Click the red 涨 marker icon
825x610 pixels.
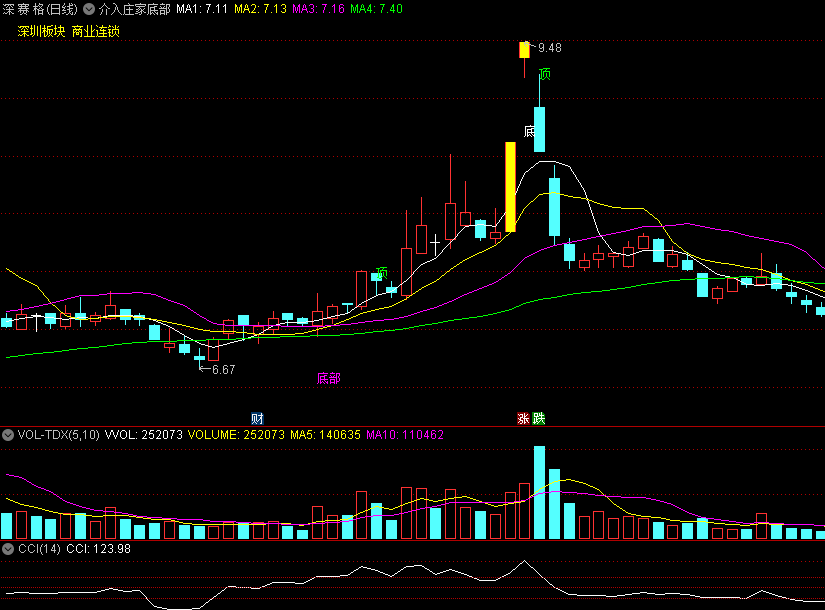click(x=523, y=418)
